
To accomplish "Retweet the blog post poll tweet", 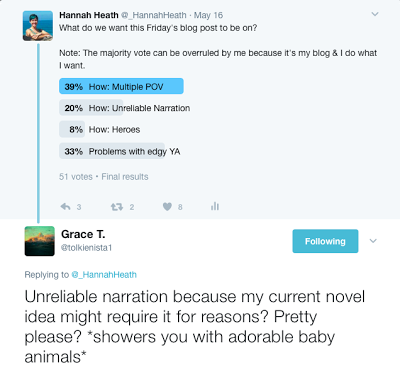I will [117, 207].
